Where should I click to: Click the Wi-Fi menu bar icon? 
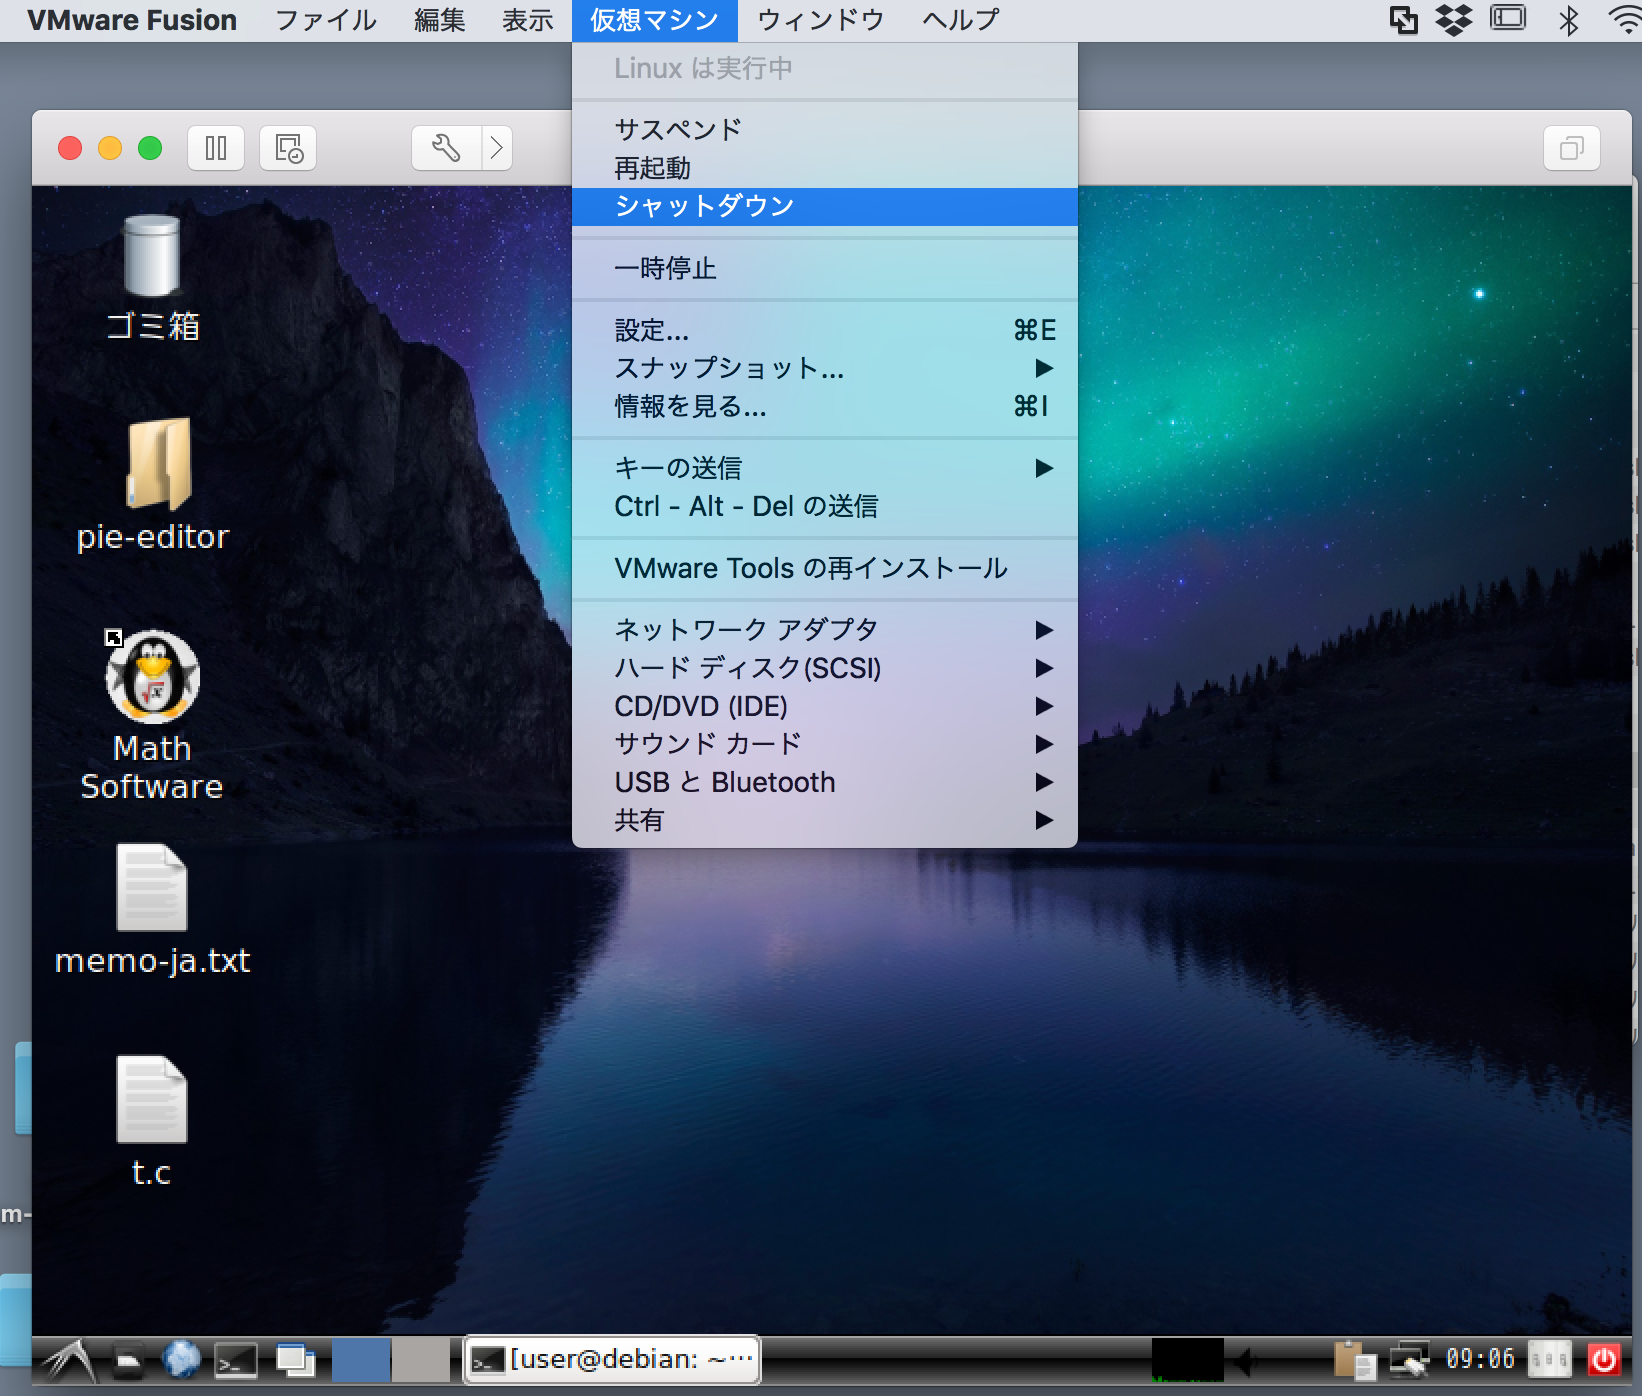pyautogui.click(x=1626, y=20)
